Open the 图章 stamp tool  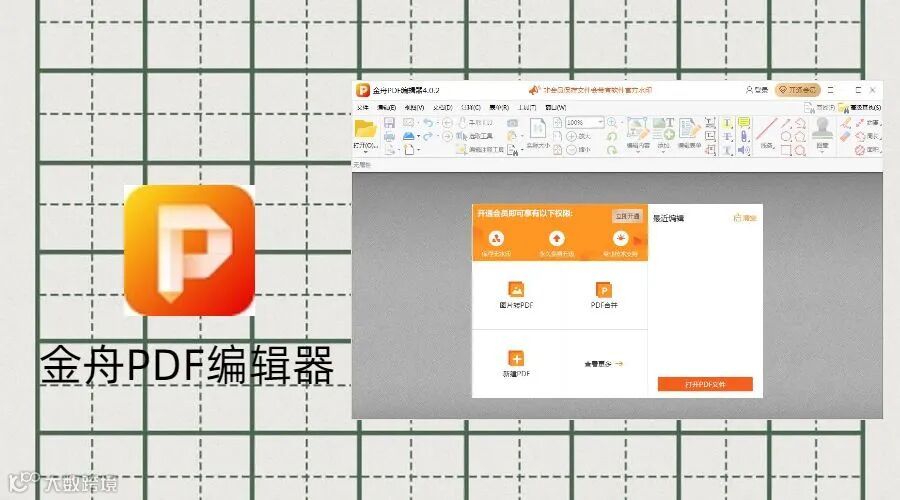tap(822, 134)
